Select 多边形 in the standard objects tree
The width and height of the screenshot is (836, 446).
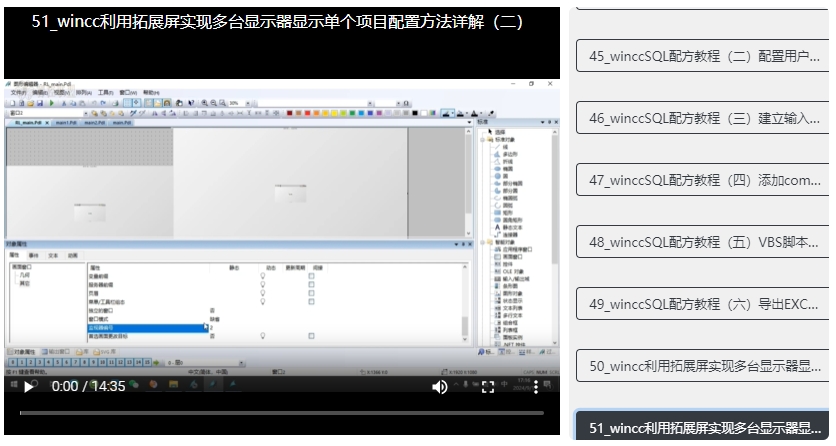tap(506, 154)
